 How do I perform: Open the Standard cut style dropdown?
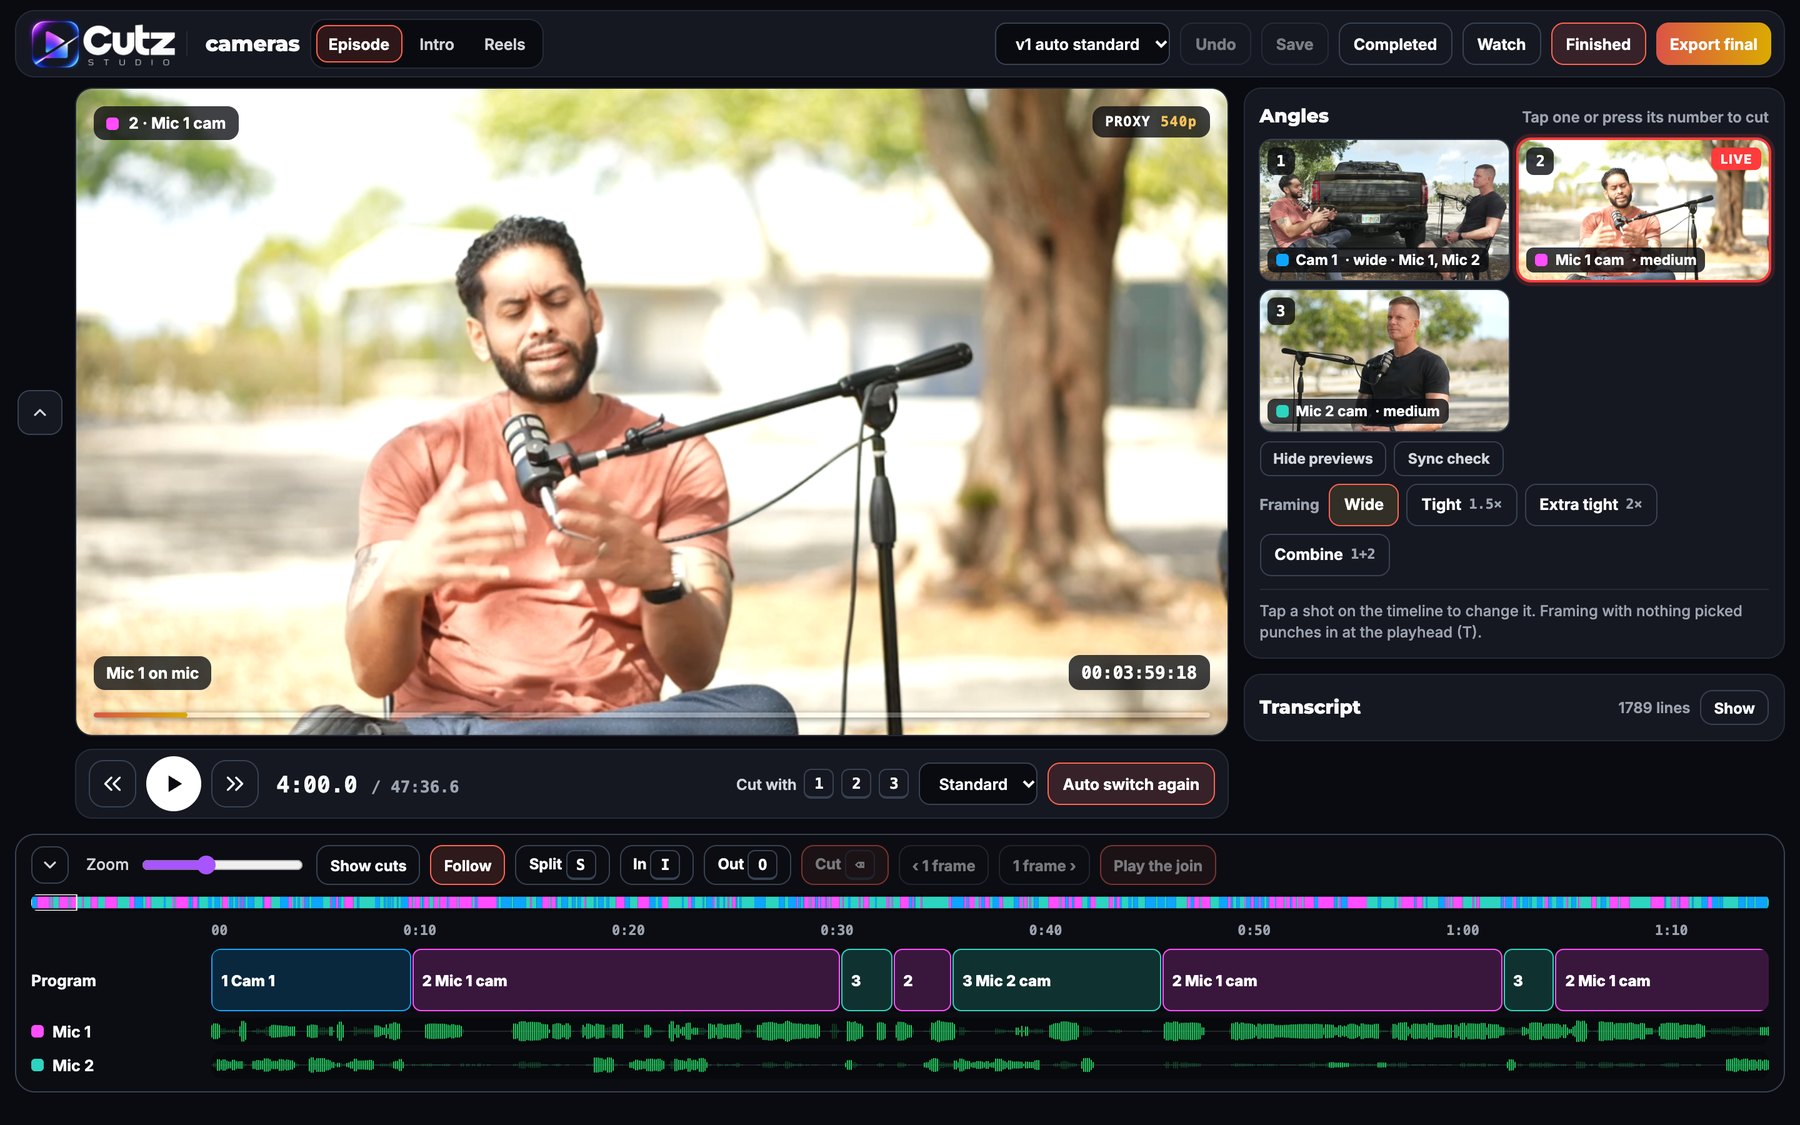tap(978, 784)
